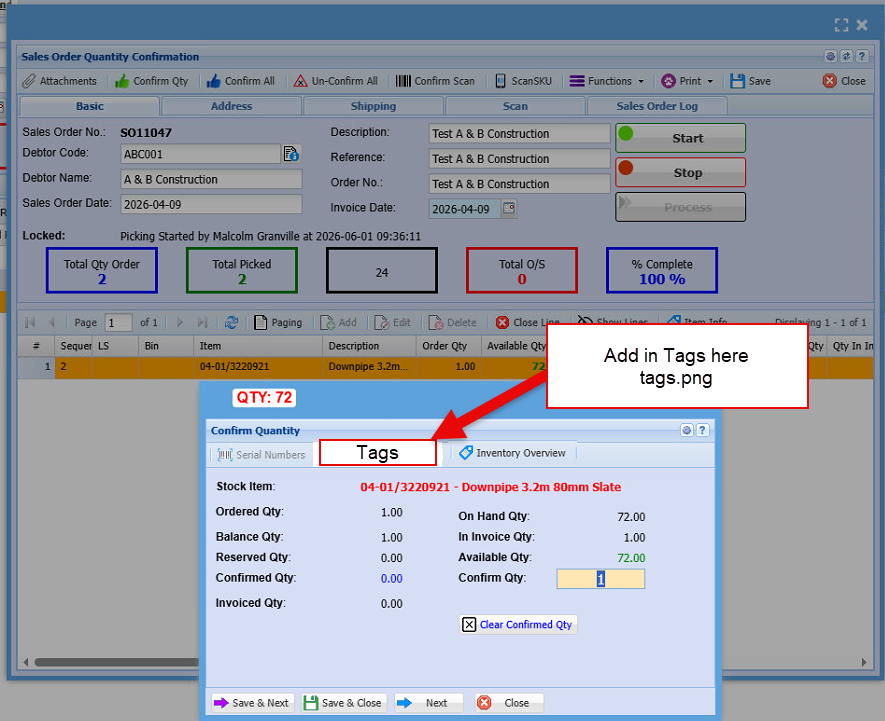Expand the Functions dropdown menu

tap(607, 81)
